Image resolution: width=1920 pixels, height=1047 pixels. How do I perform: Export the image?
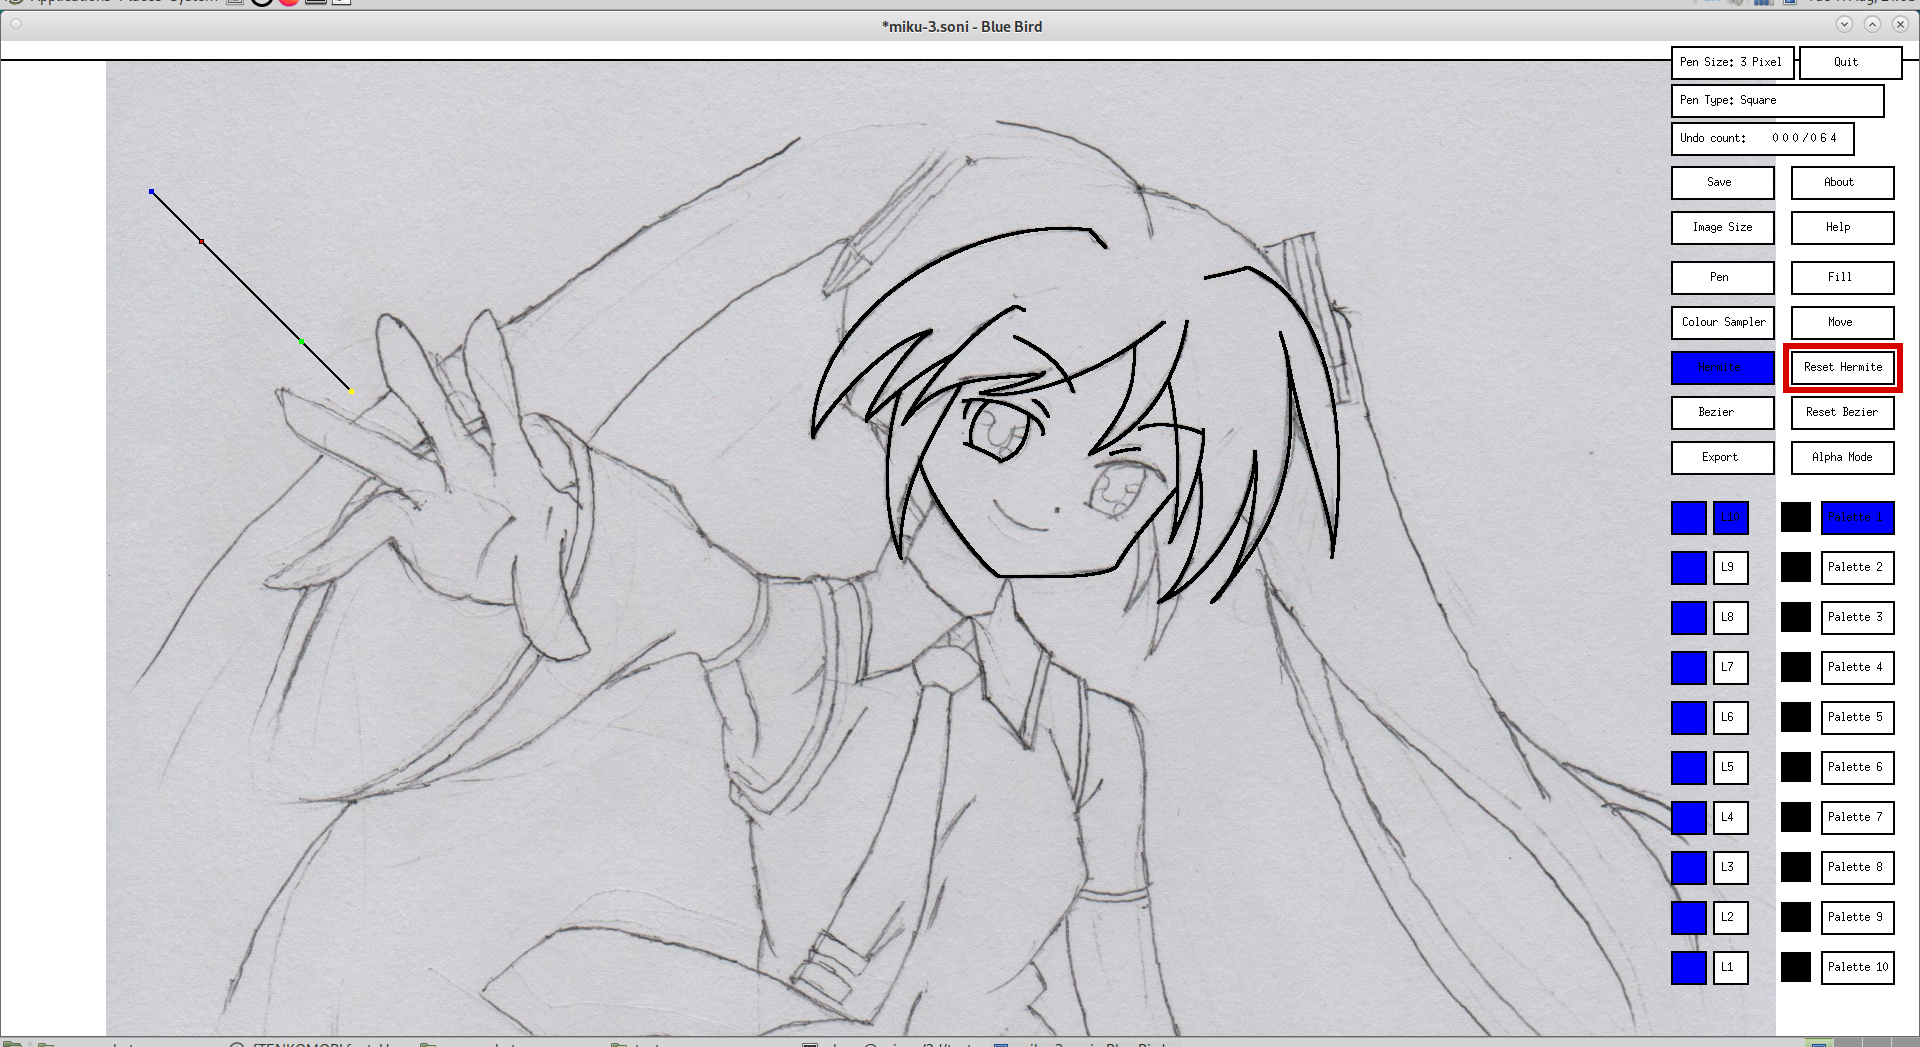1722,457
